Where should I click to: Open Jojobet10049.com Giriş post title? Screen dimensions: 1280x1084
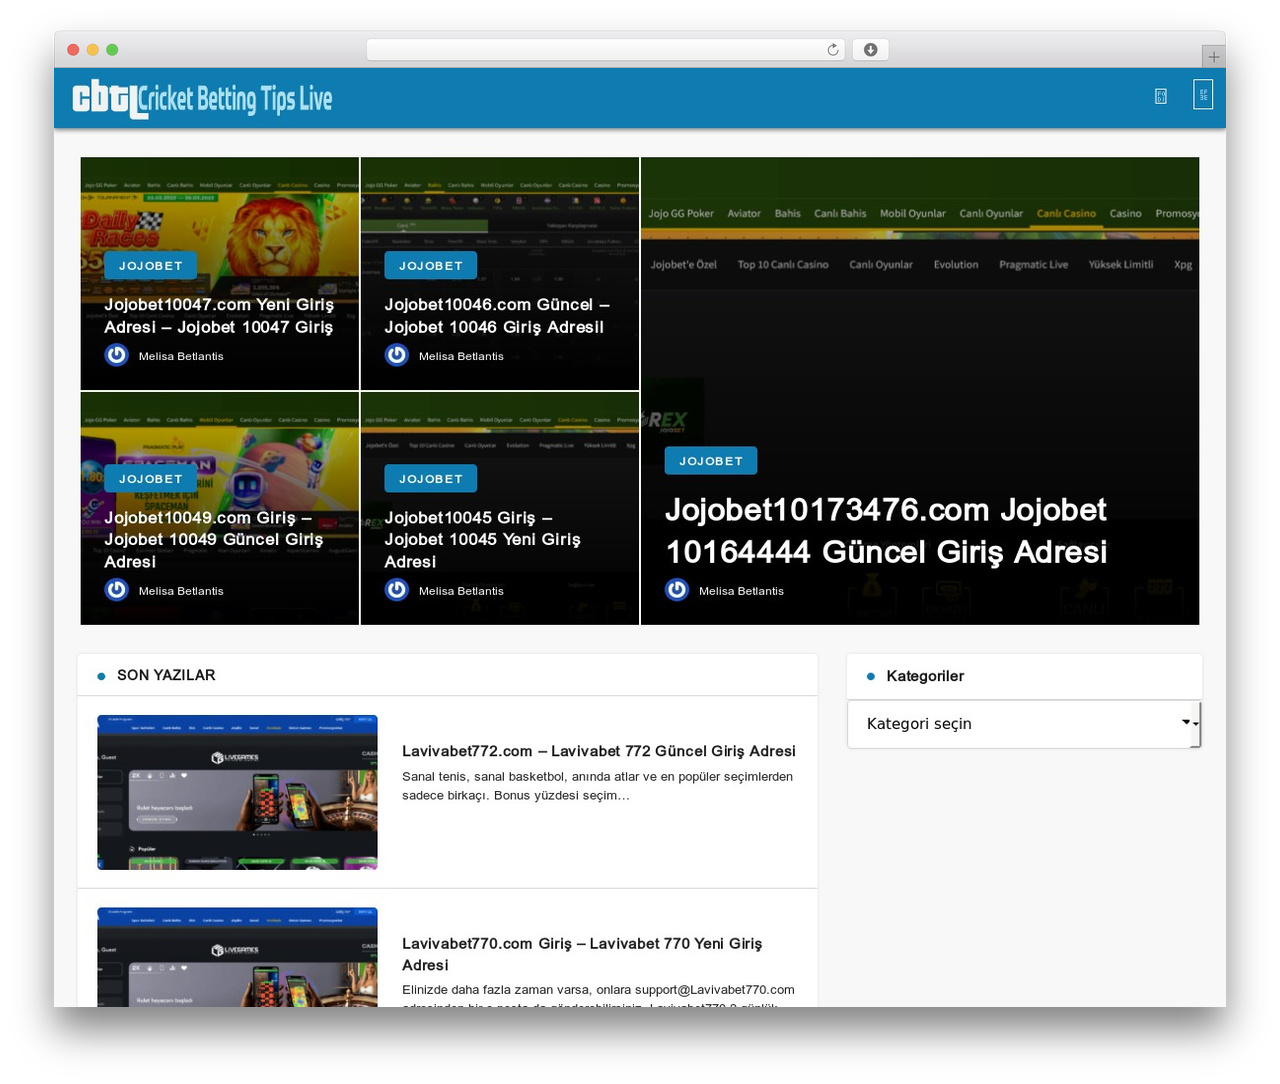[x=214, y=540]
